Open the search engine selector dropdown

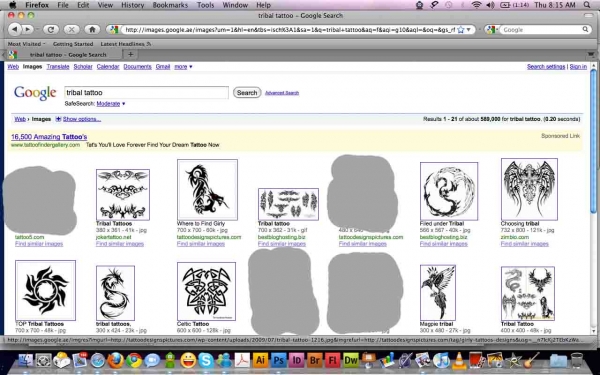click(492, 29)
